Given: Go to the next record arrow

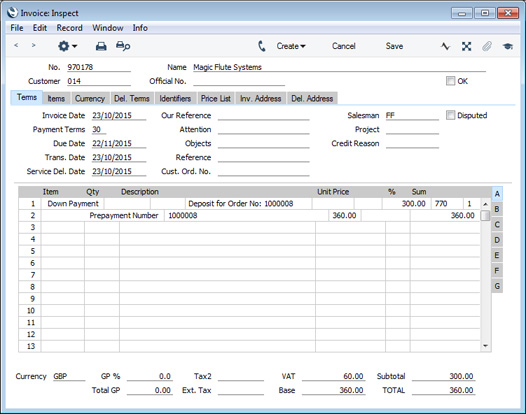Looking at the screenshot, I should pyautogui.click(x=33, y=45).
